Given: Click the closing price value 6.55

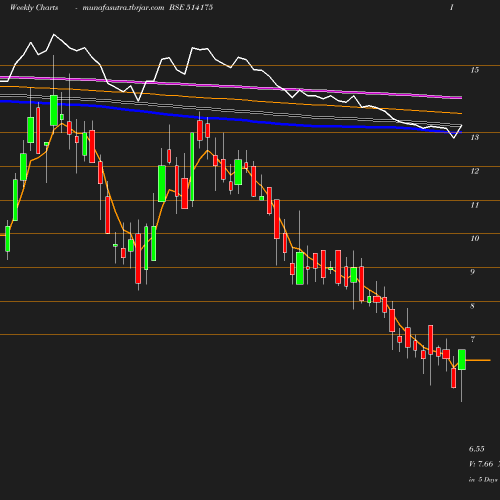Looking at the screenshot, I should click(477, 449).
